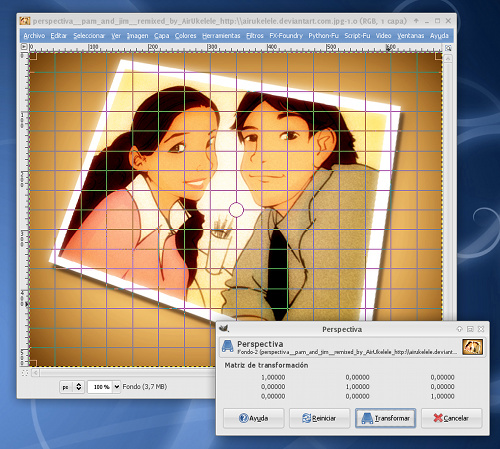Open the Editar menu

pos(59,36)
